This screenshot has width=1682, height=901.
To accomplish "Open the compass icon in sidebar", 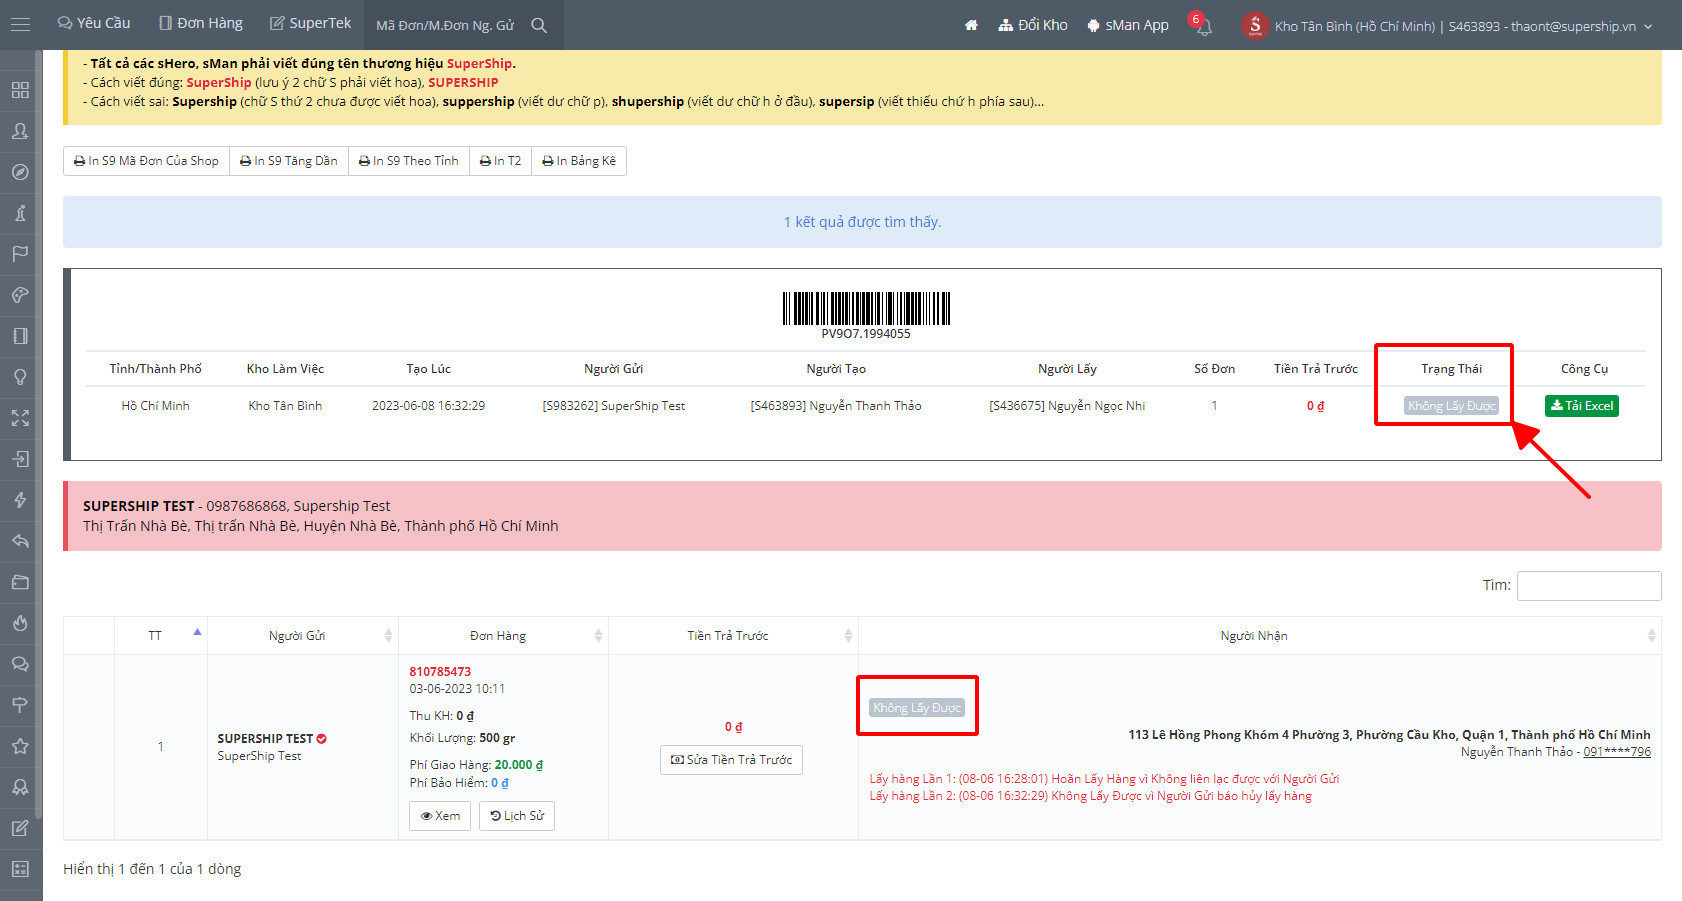I will click(20, 172).
